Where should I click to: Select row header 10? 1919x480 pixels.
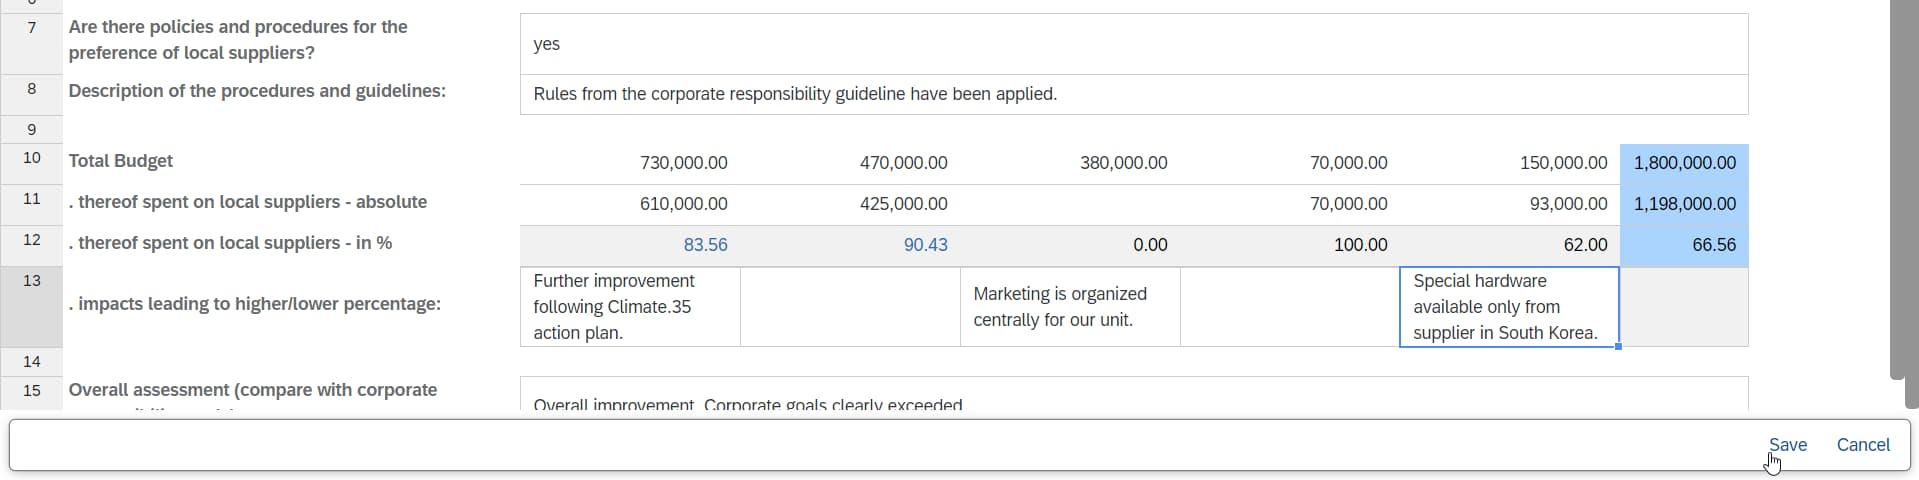(x=32, y=158)
